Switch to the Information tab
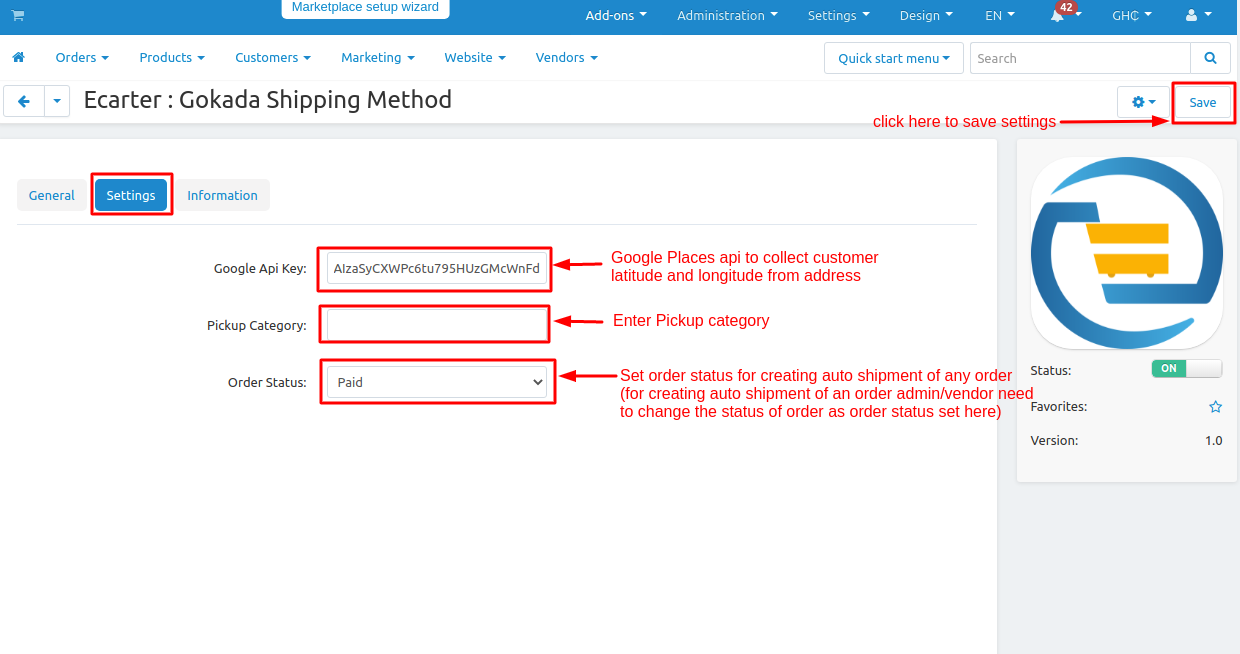Screen dimensions: 1240x654 coord(222,195)
